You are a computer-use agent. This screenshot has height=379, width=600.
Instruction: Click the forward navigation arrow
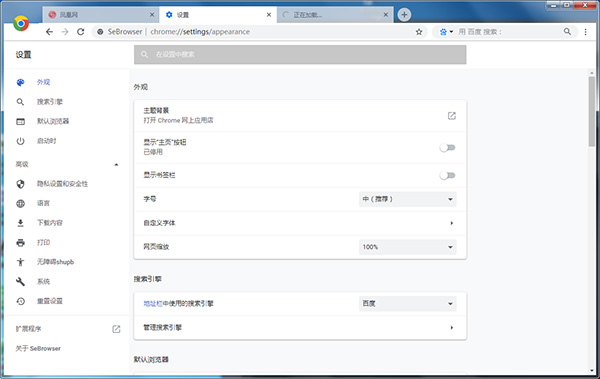(65, 32)
